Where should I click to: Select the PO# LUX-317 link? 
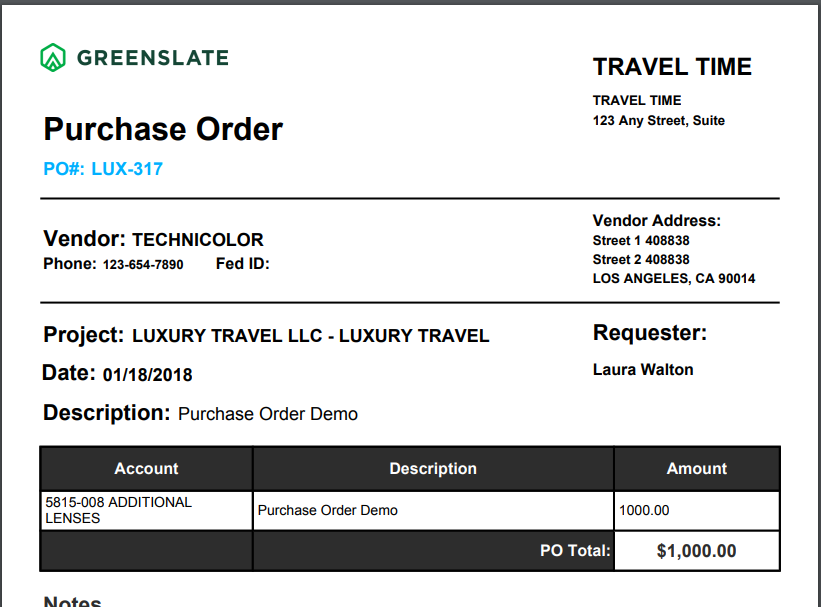point(103,169)
